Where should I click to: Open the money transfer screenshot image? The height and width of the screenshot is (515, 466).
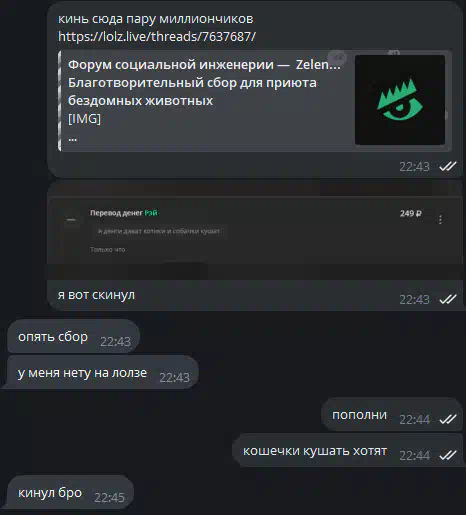[255, 231]
